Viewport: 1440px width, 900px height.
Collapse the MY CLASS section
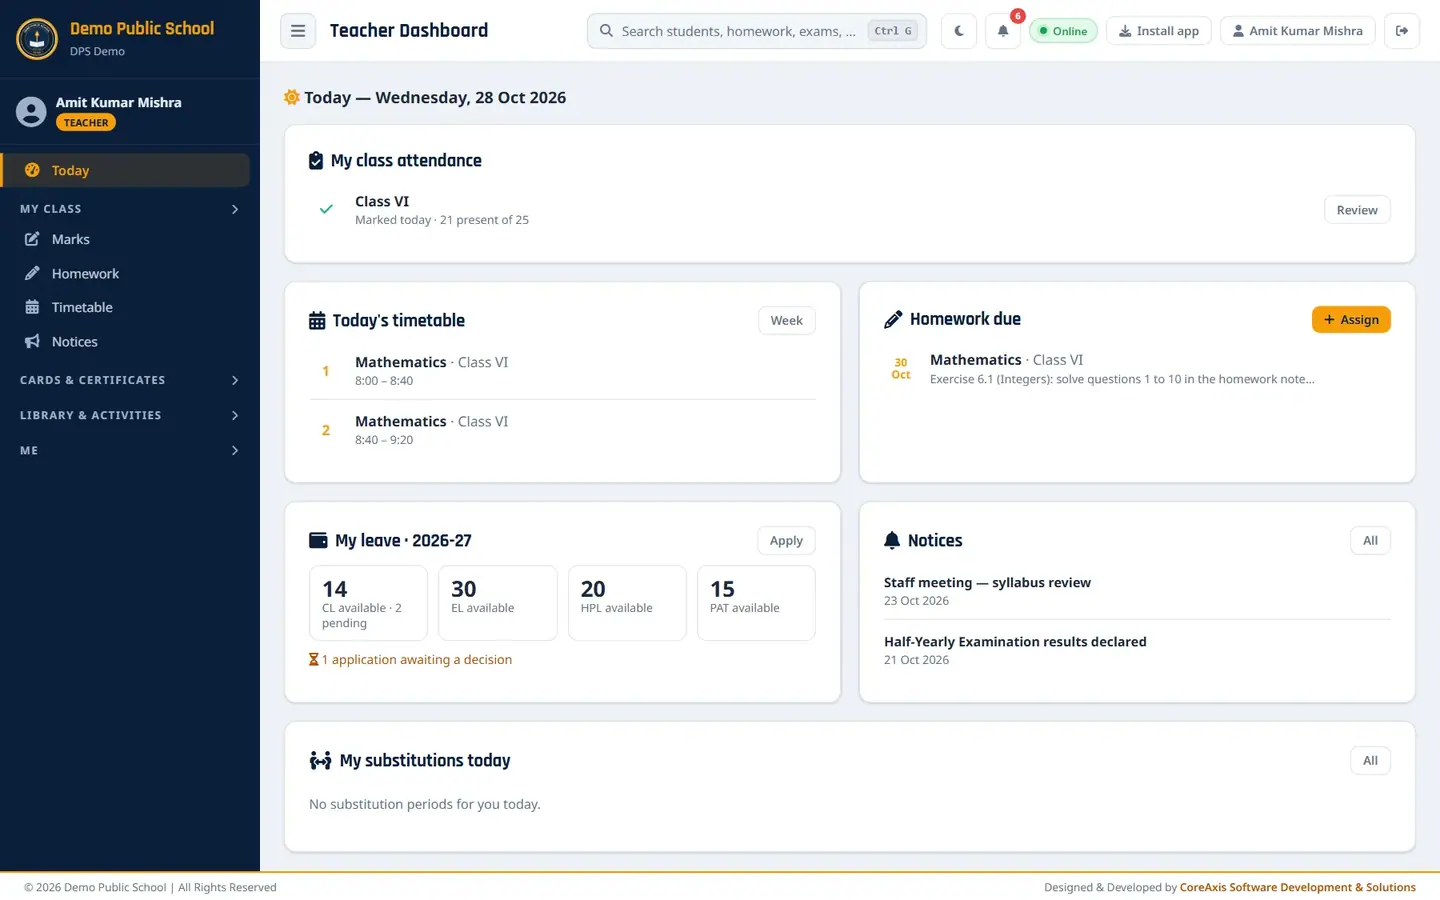click(x=130, y=209)
